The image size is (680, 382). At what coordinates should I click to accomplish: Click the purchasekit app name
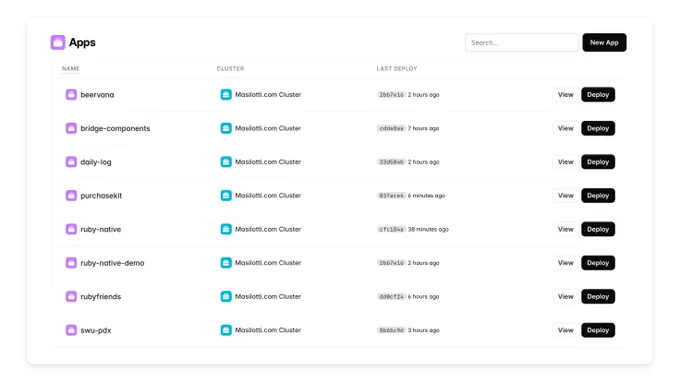[x=101, y=196]
